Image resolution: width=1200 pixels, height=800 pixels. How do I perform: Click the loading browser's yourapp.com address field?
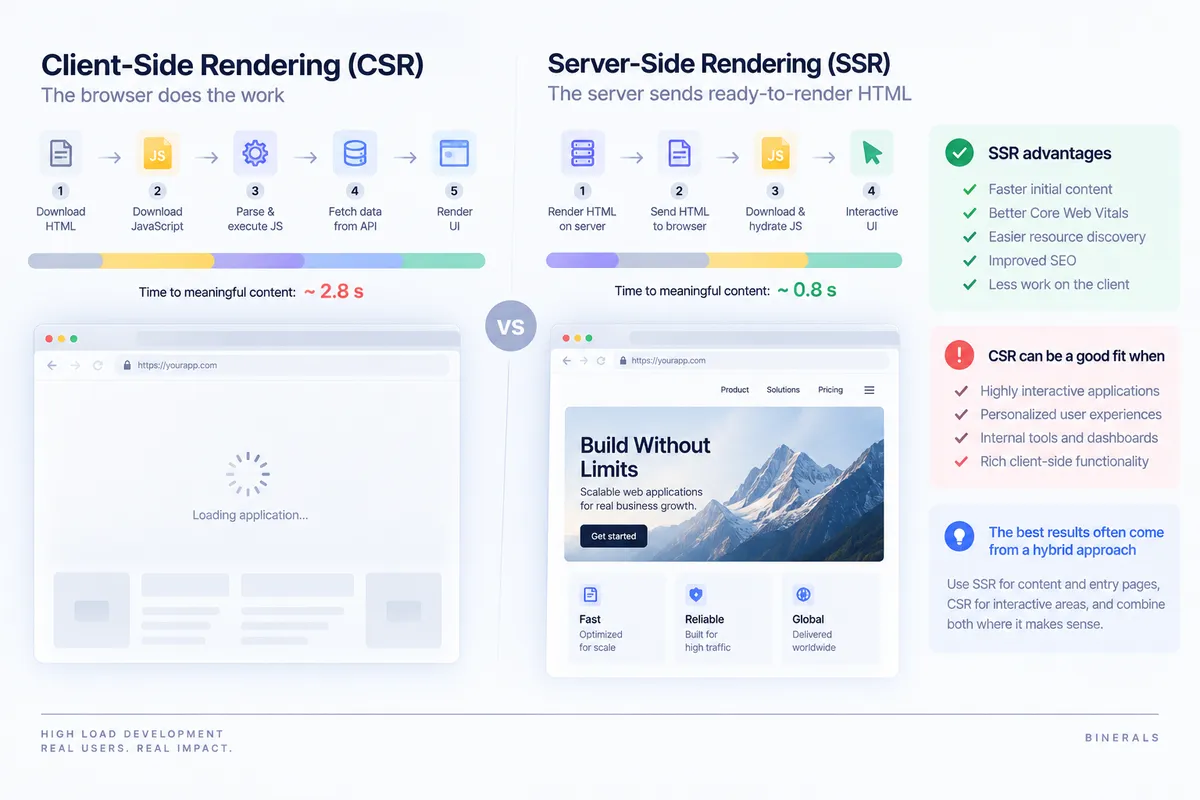(x=282, y=366)
